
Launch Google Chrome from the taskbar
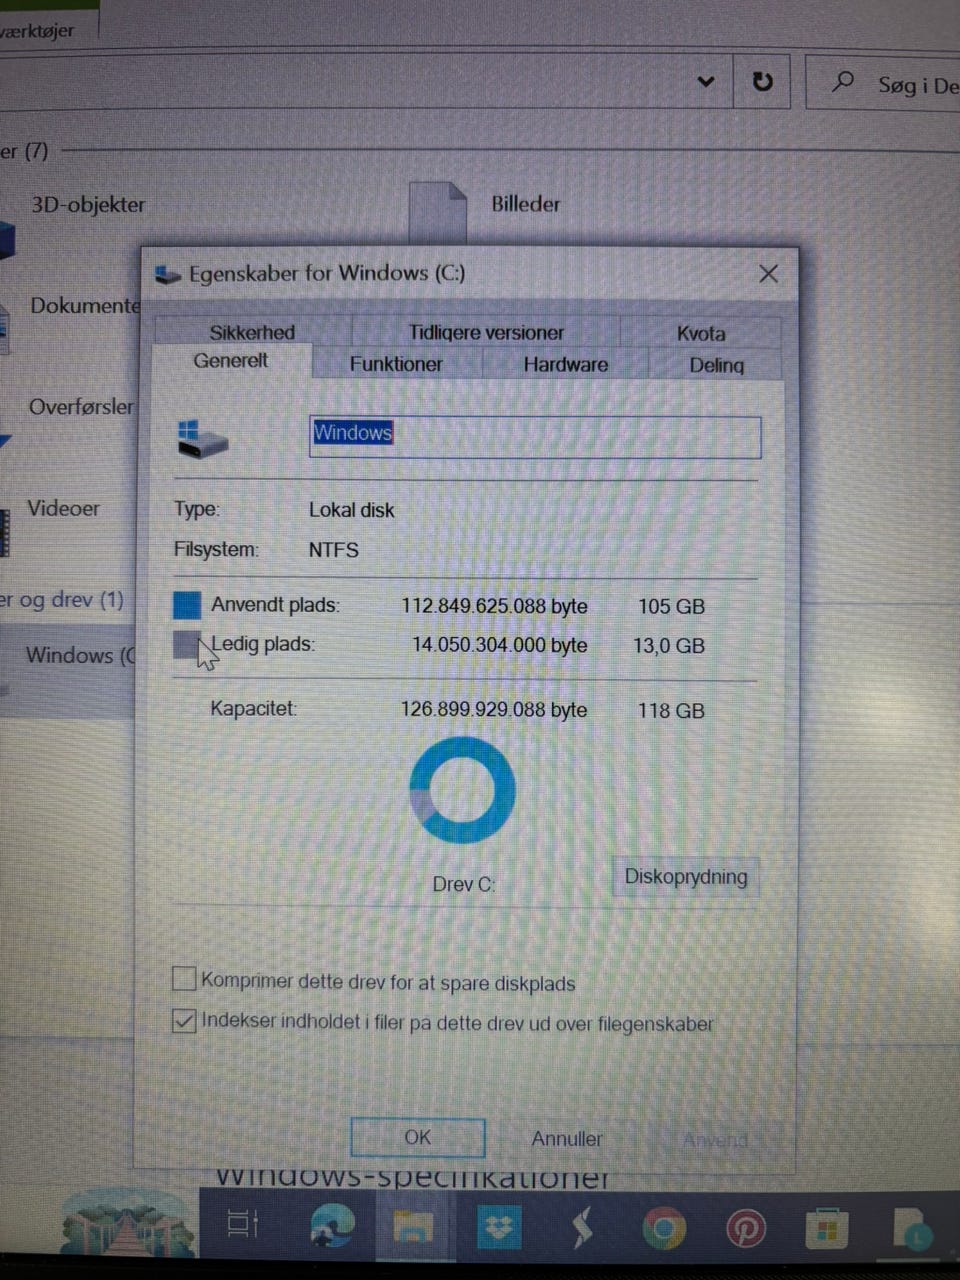pyautogui.click(x=664, y=1228)
